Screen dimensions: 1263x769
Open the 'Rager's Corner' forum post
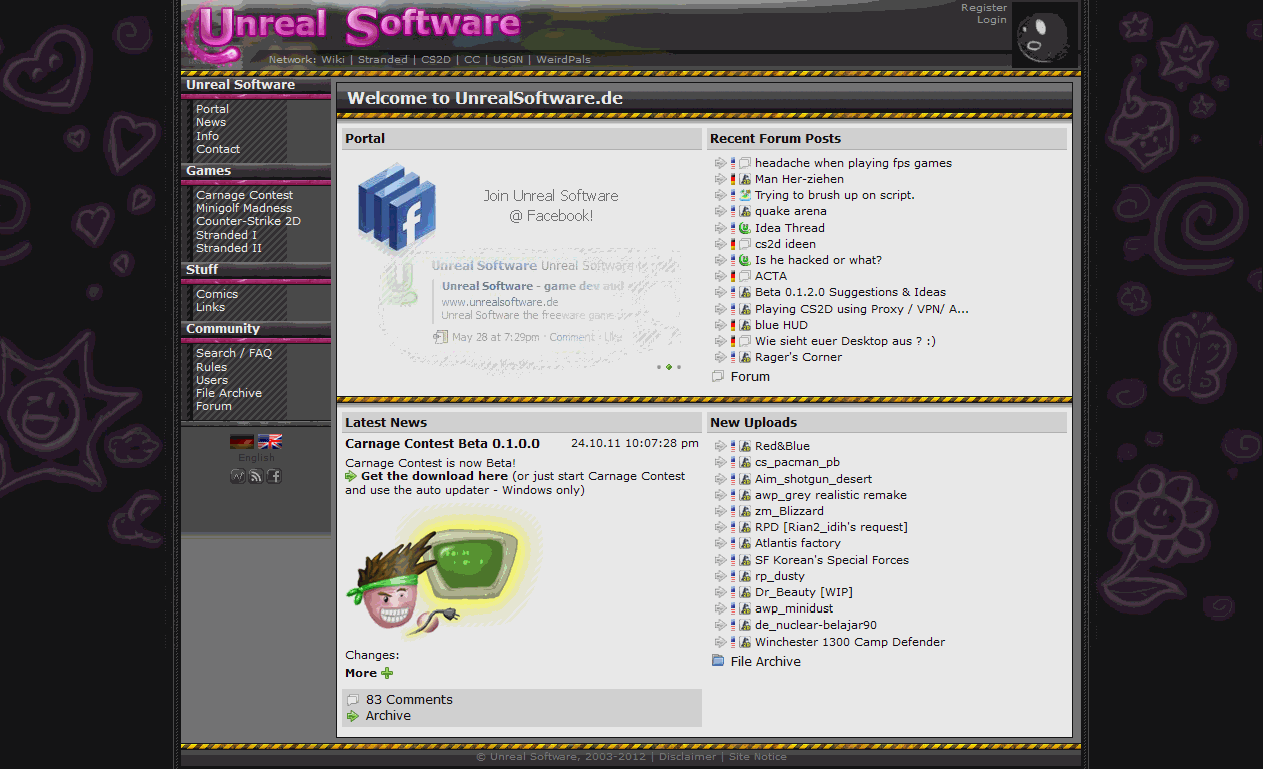point(798,357)
